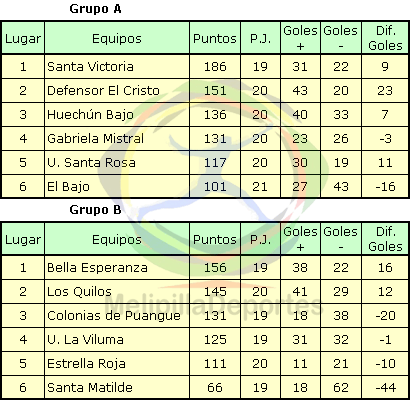The height and width of the screenshot is (400, 410).
Task: Click the Grupo B heading
Action: coord(95,210)
